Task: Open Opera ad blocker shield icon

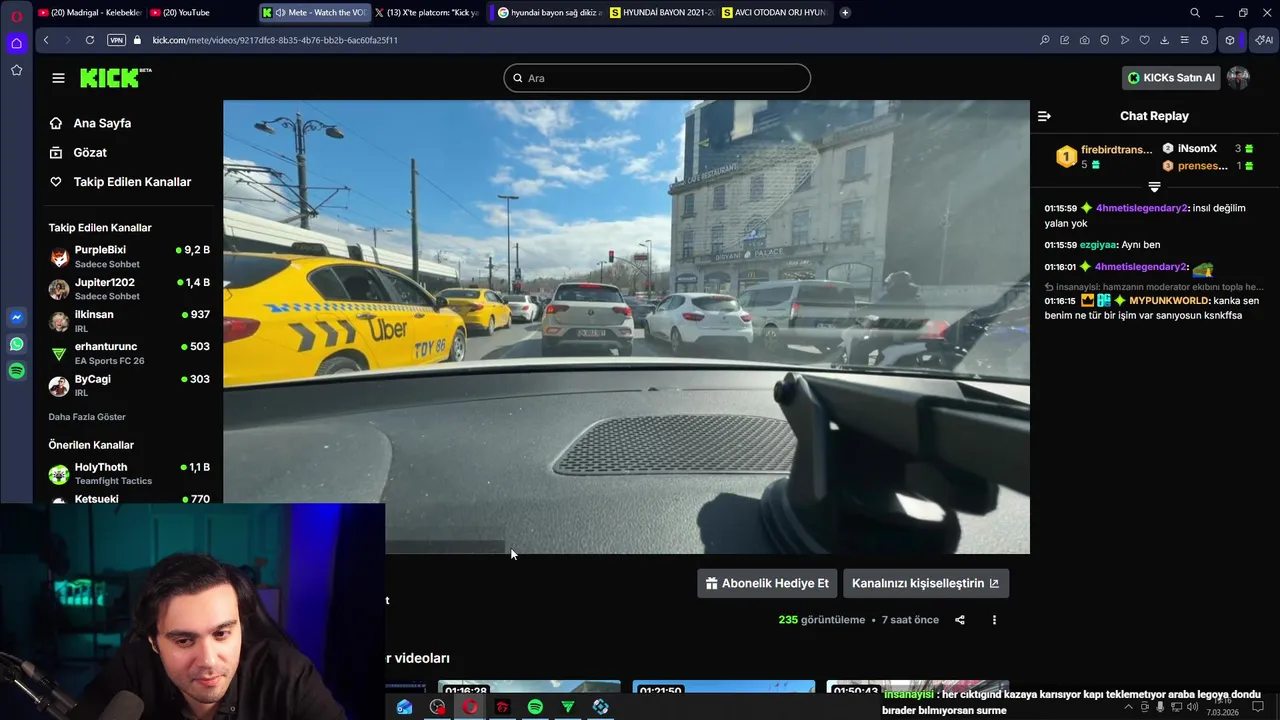Action: [x=1104, y=40]
